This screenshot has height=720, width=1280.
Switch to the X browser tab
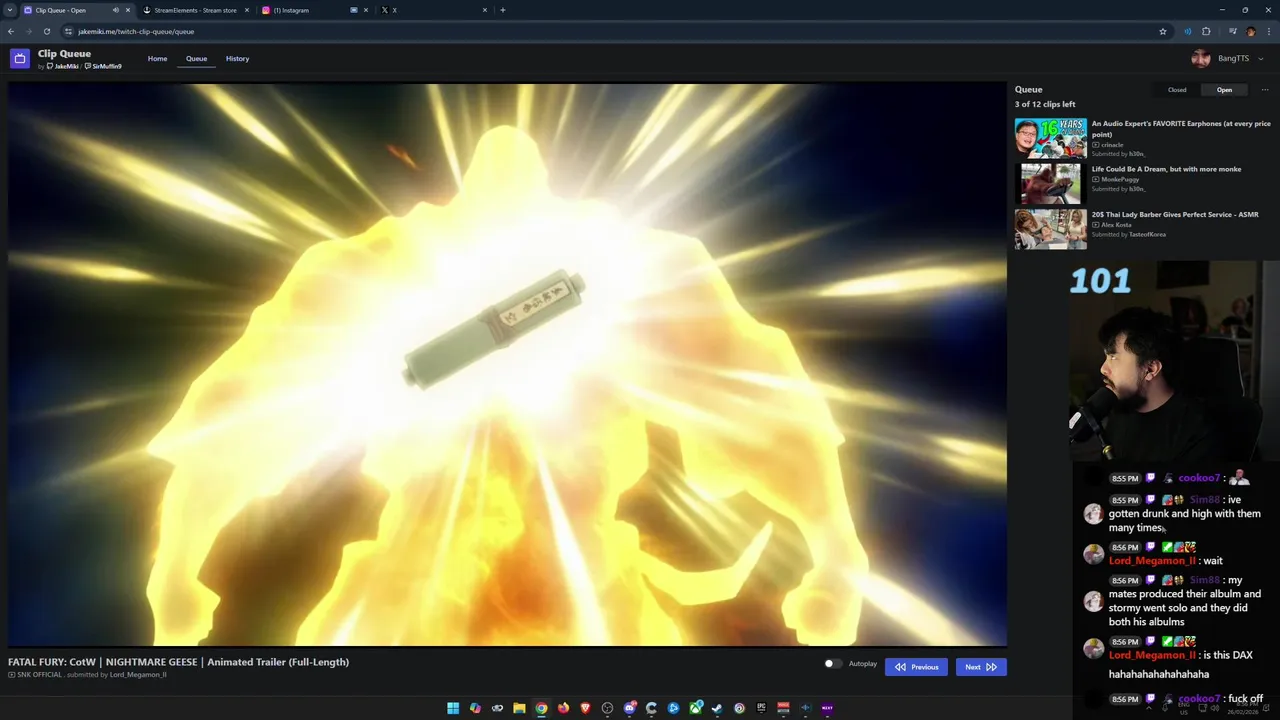coord(433,10)
